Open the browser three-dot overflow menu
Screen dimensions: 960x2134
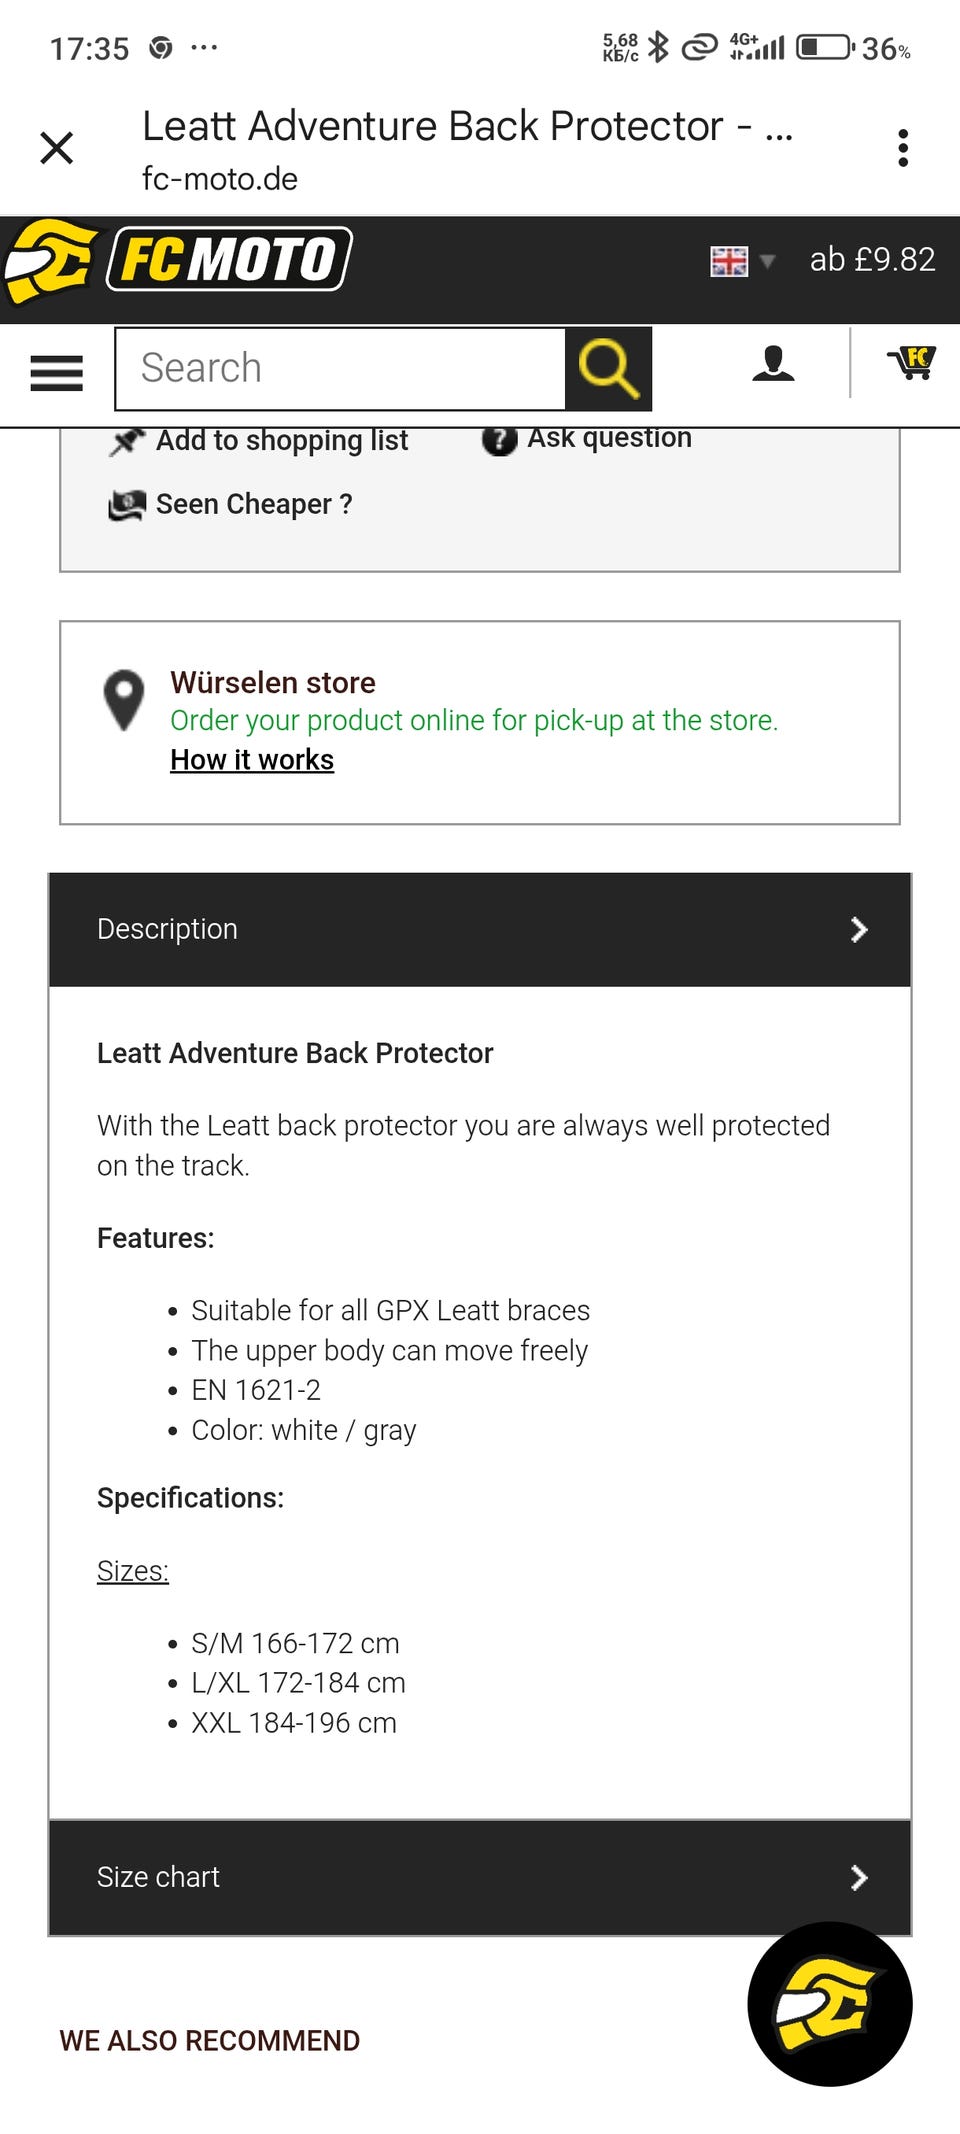(903, 148)
